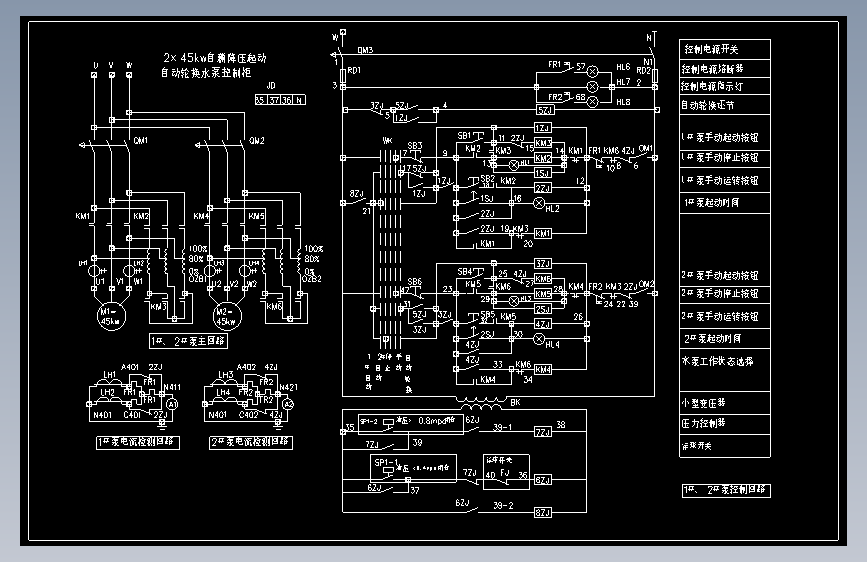Select legend row '1#泵手动运转按钮'
This screenshot has height=562, width=867.
click(725, 180)
